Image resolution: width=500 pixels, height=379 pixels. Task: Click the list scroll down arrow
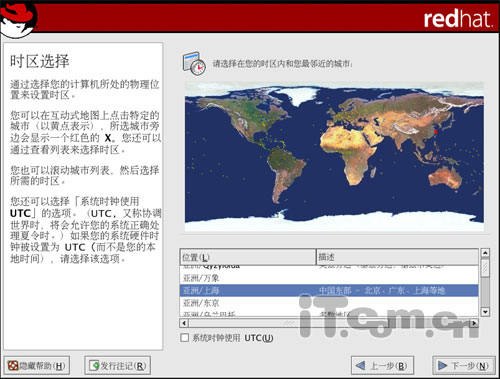[x=485, y=312]
